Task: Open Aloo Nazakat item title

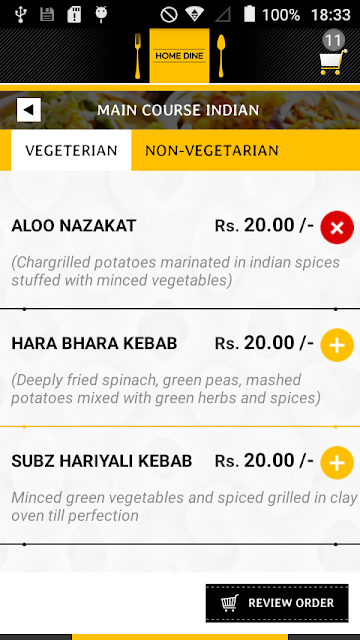Action: click(x=73, y=226)
